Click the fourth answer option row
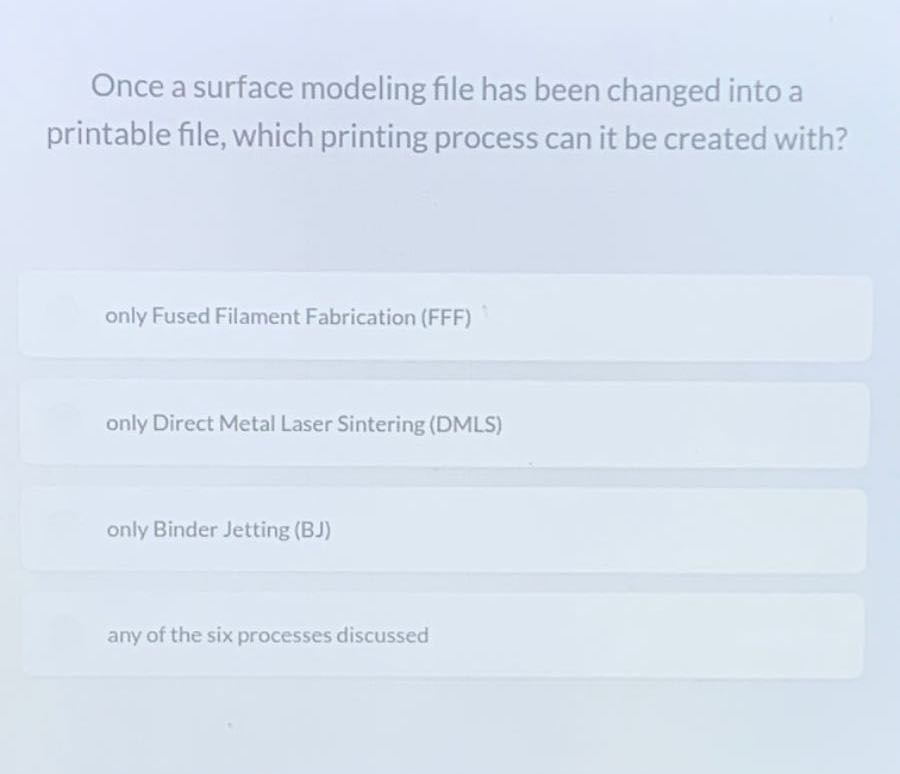The width and height of the screenshot is (900, 774). pyautogui.click(x=445, y=634)
